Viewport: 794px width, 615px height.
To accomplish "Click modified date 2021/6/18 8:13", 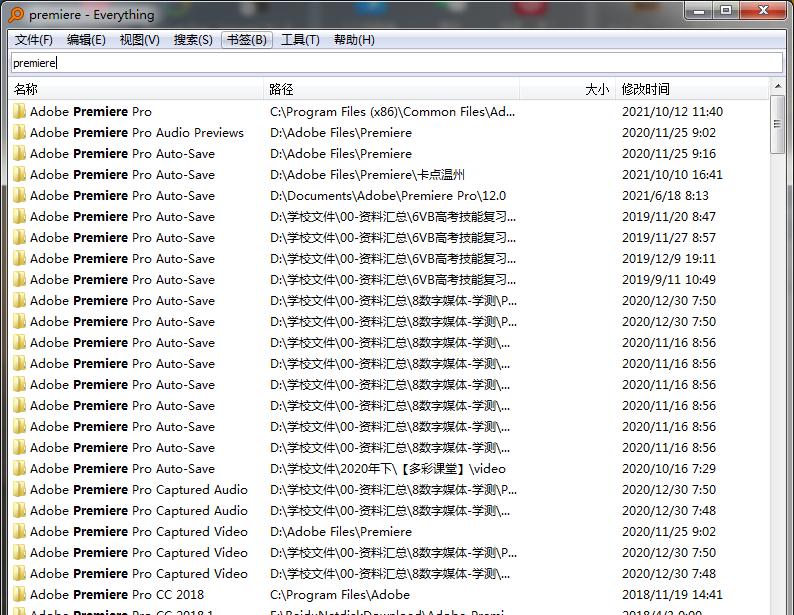I will coord(665,195).
